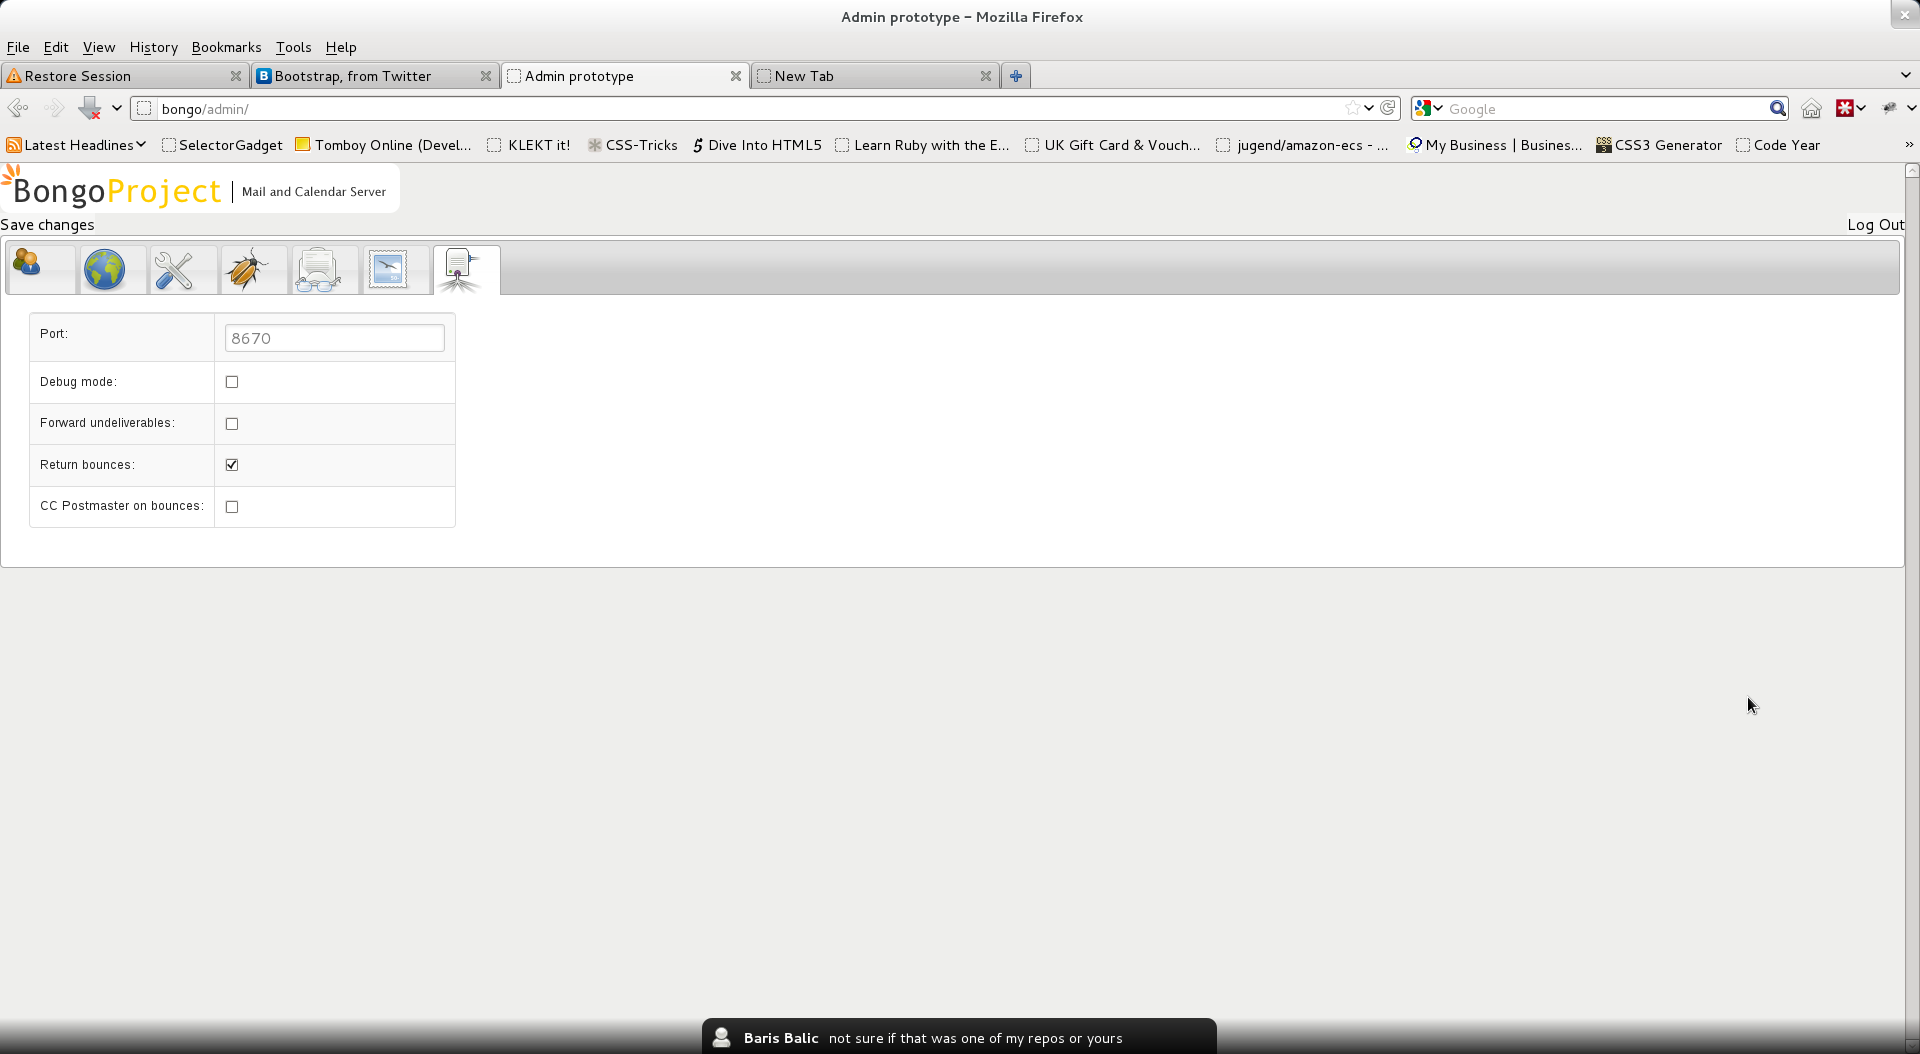Click the Baris Balic chat notification avatar

pyautogui.click(x=721, y=1038)
